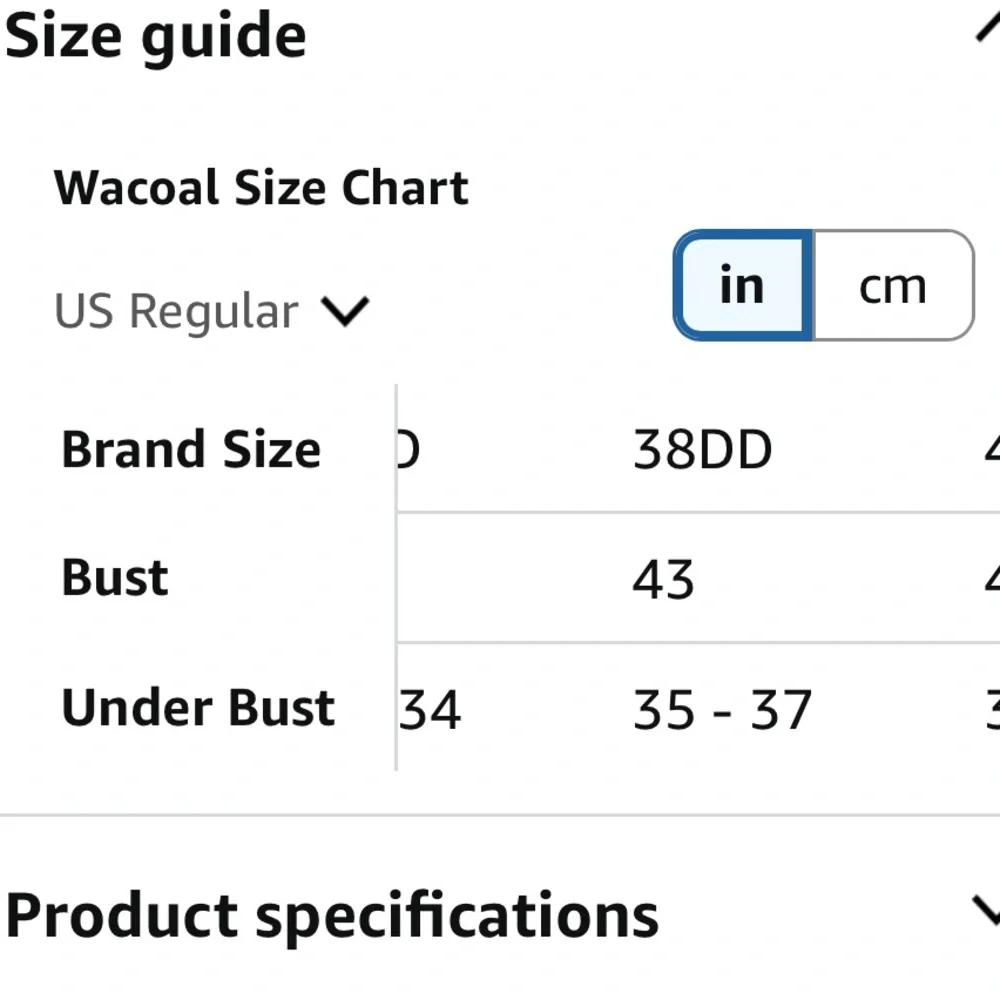Click the Under Bust row label
Viewport: 1000px width, 1000px height.
(x=198, y=708)
